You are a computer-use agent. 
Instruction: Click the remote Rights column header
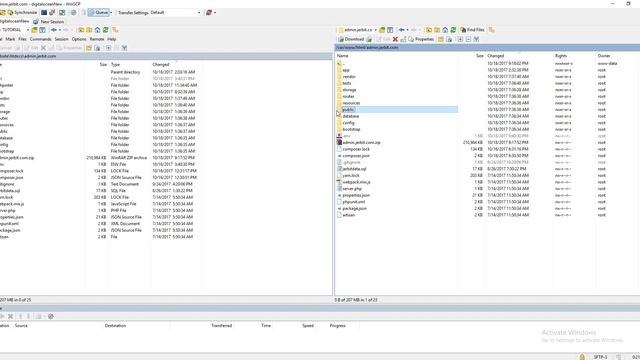click(x=561, y=56)
